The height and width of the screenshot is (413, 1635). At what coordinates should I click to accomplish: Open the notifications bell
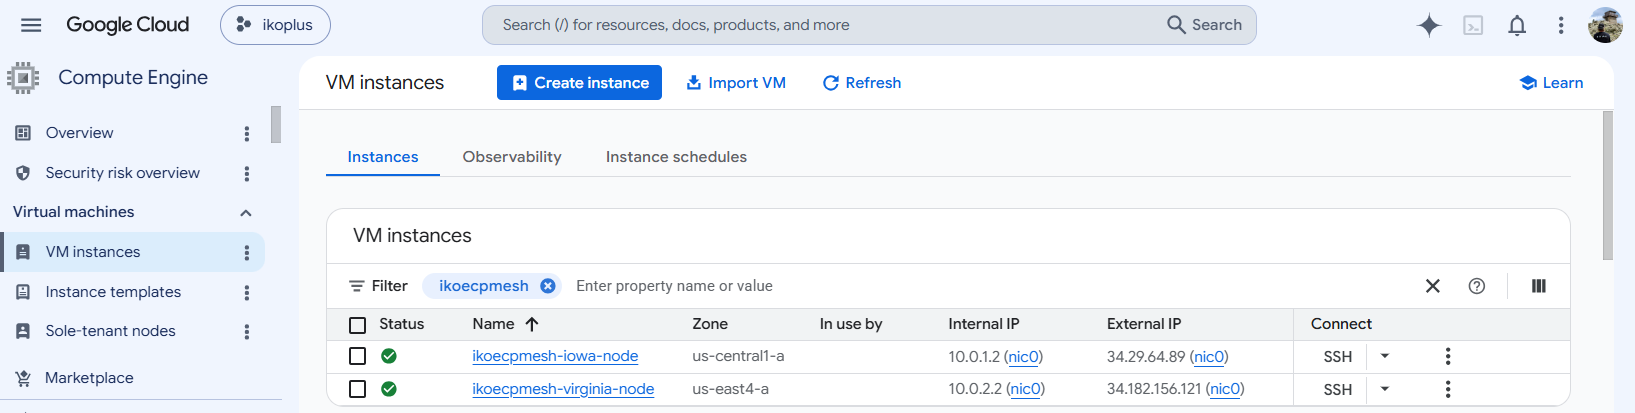pos(1517,25)
